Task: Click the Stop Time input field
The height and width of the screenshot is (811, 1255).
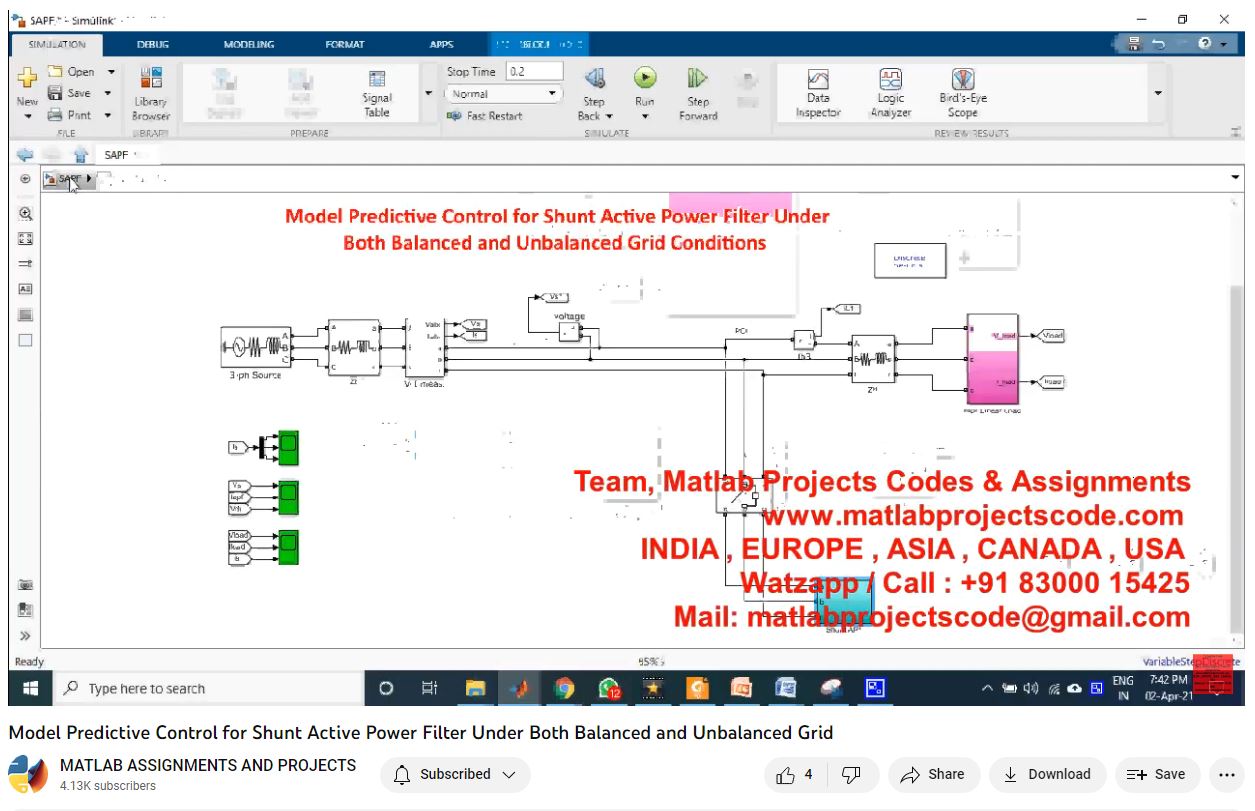Action: coord(534,72)
